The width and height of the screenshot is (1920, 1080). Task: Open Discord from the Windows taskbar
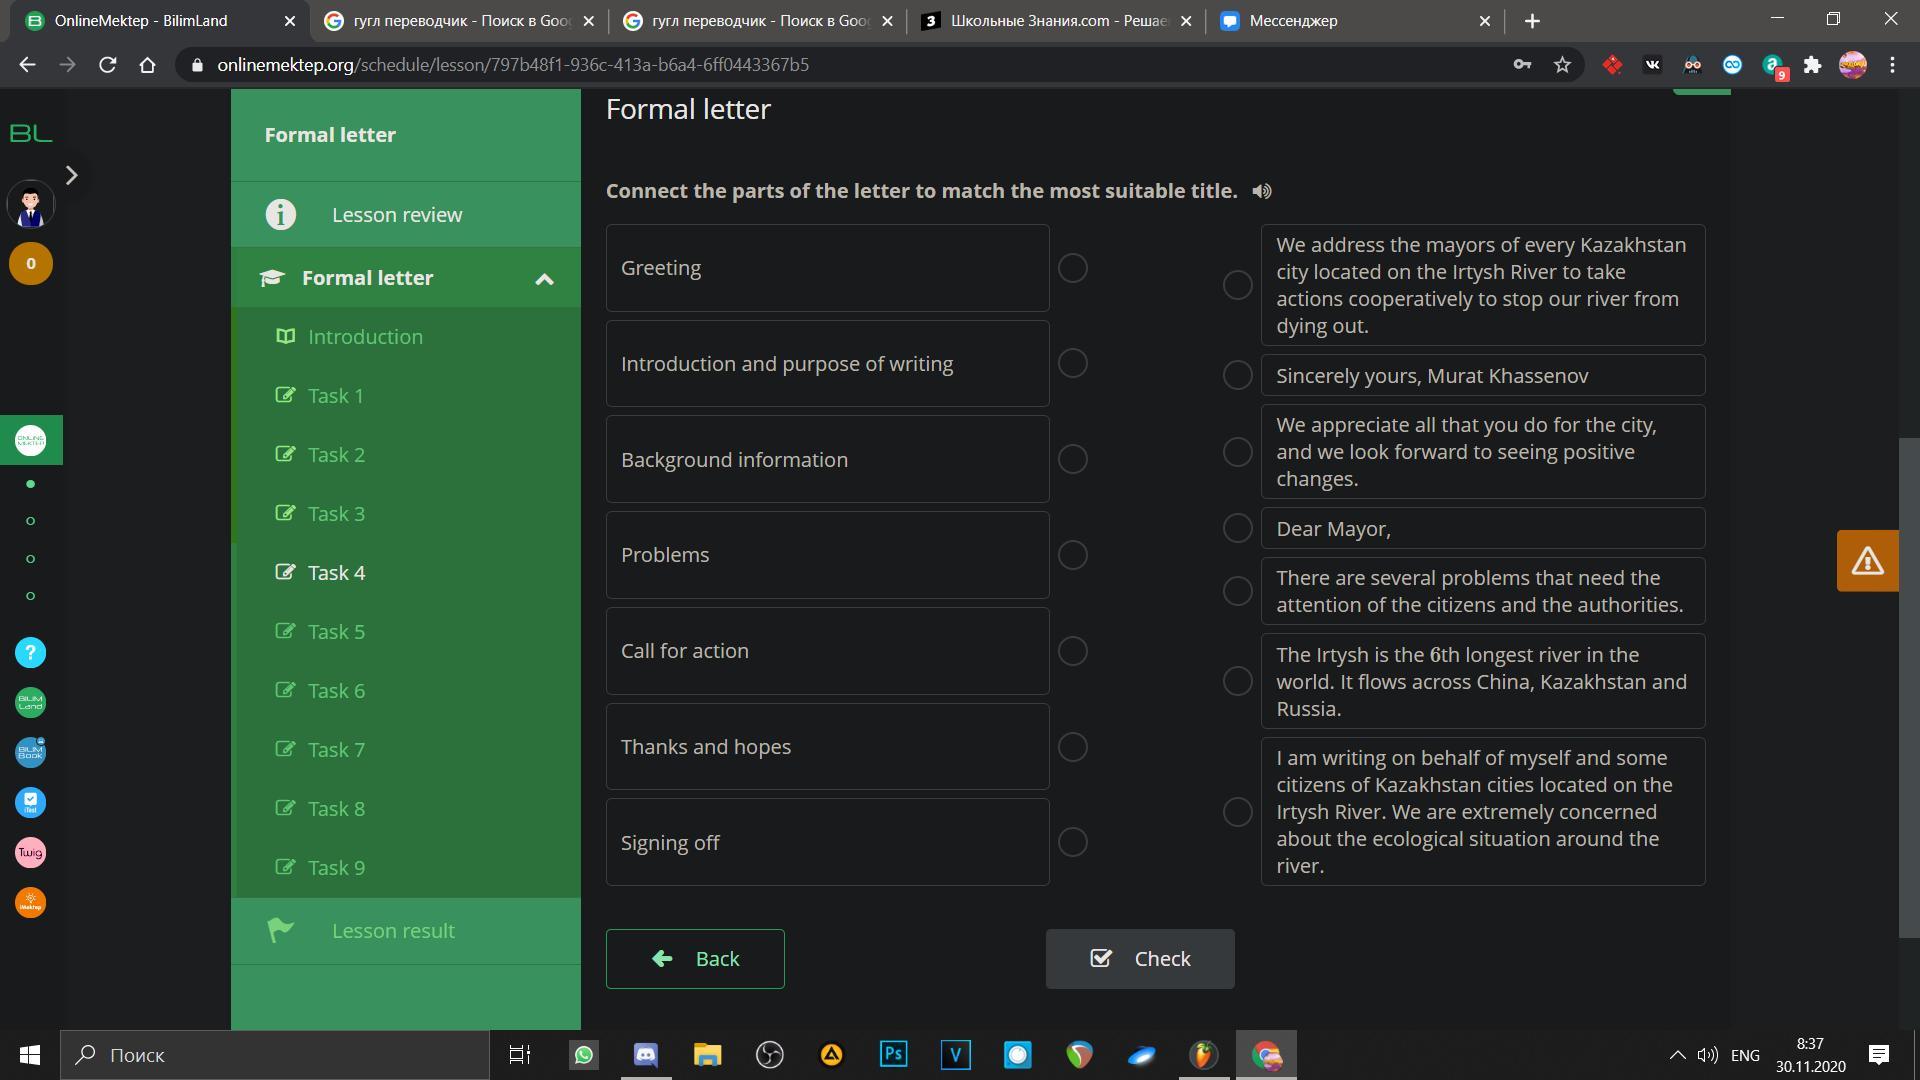click(646, 1055)
